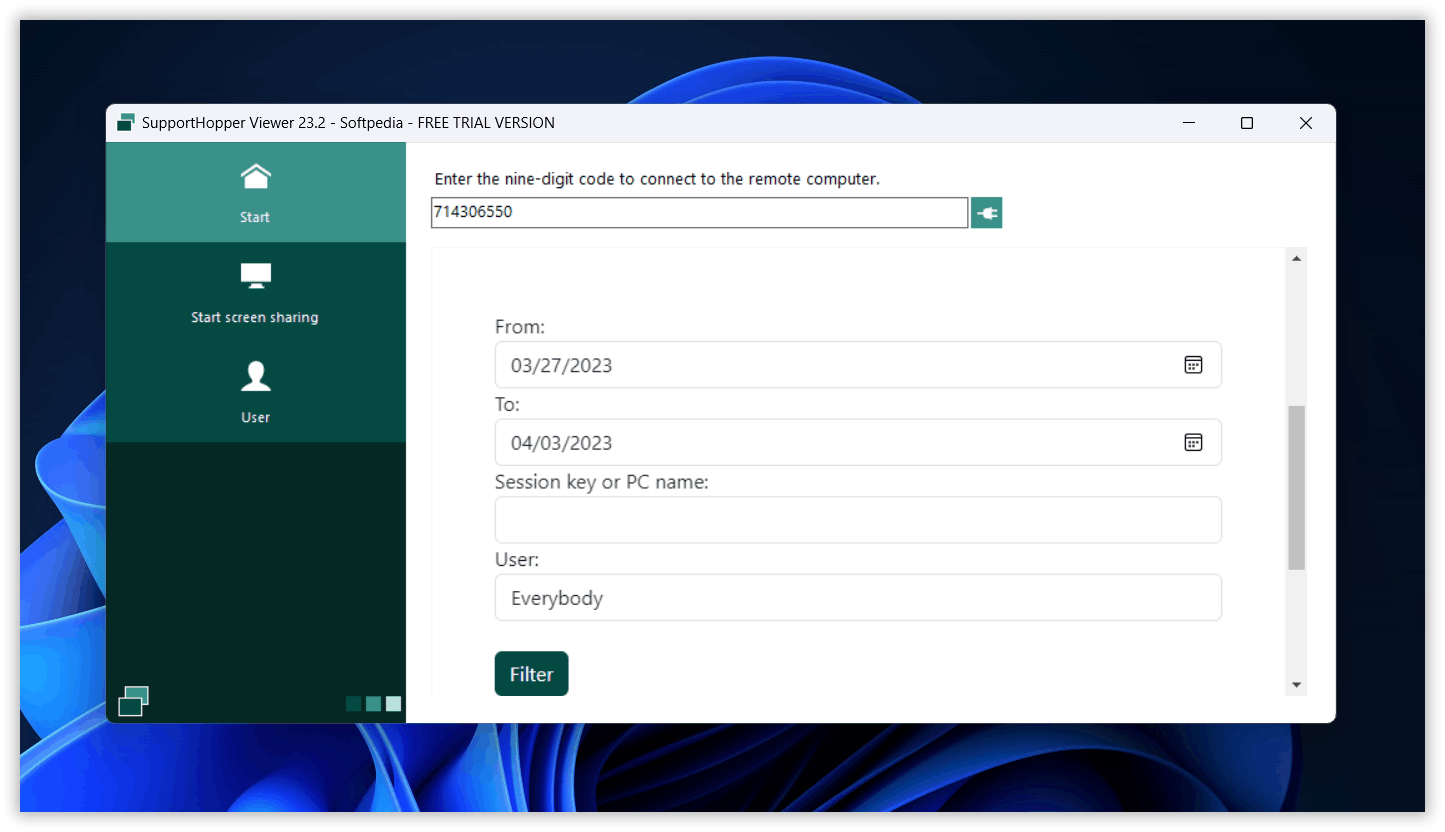
Task: Open the To date calendar picker
Action: click(1193, 442)
